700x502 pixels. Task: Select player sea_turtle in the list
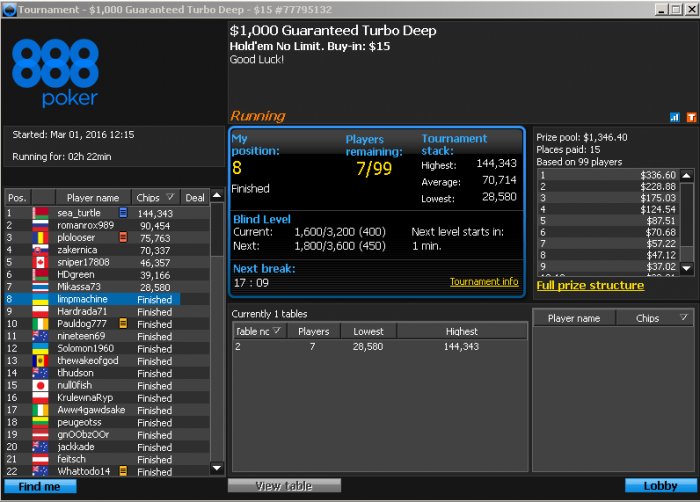[x=107, y=213]
